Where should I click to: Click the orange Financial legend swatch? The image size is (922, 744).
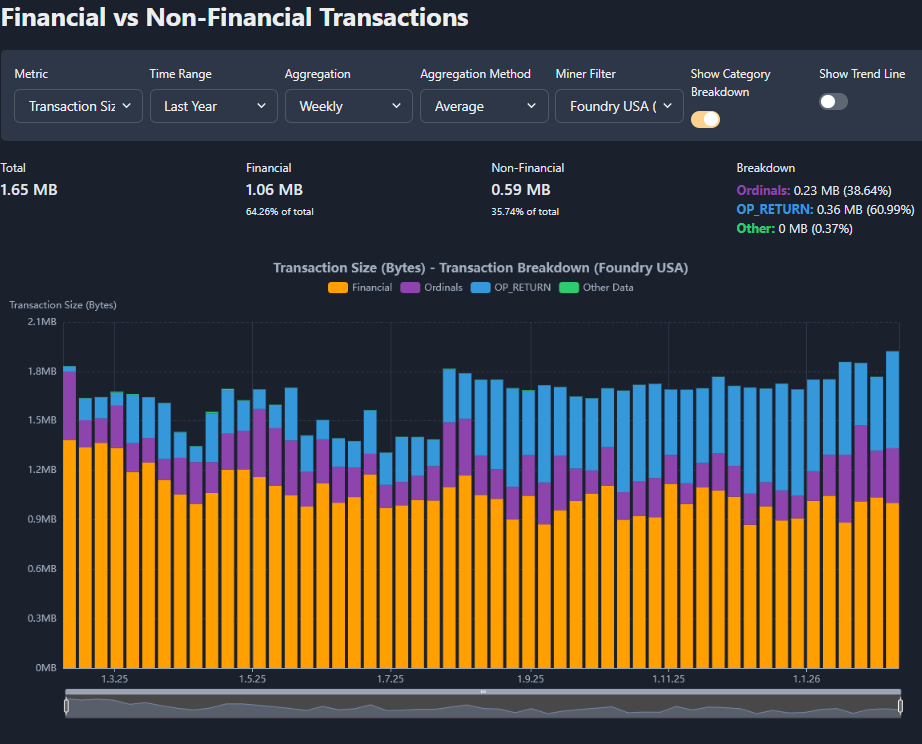pyautogui.click(x=338, y=288)
